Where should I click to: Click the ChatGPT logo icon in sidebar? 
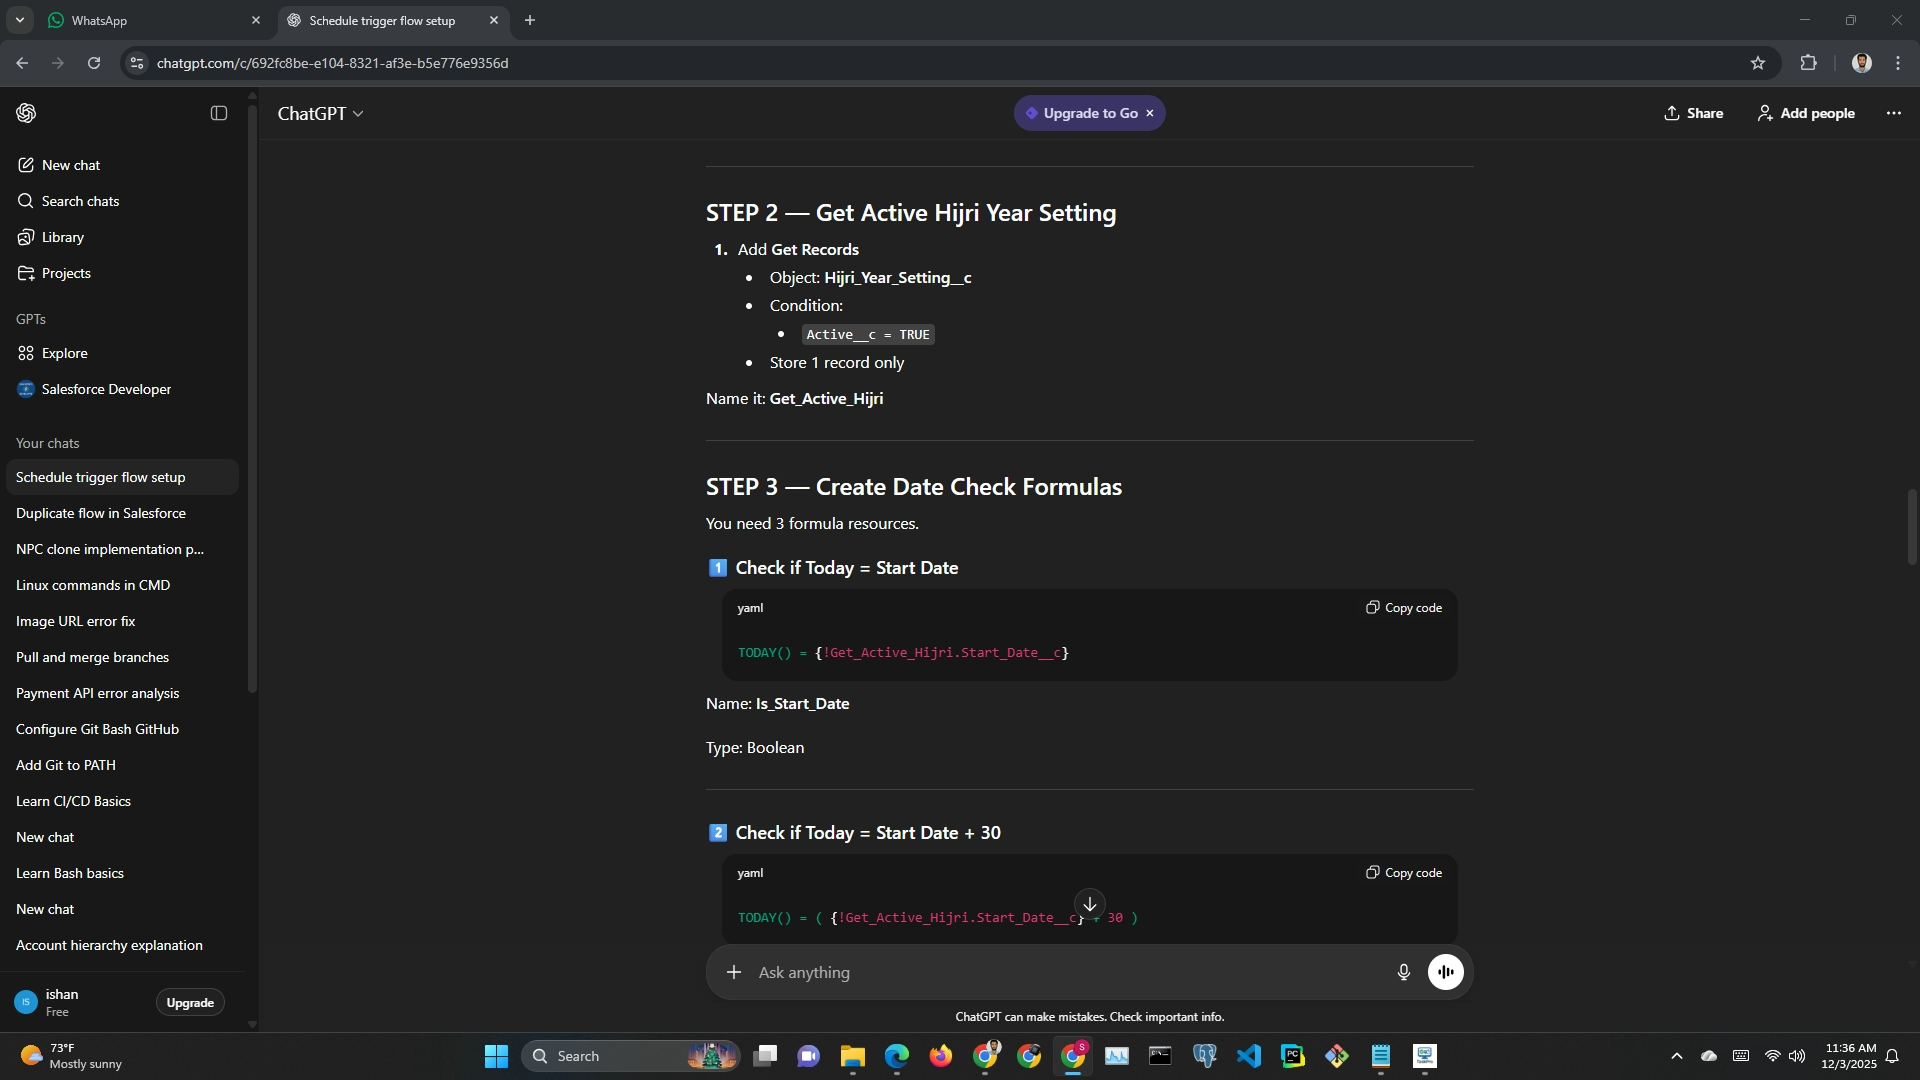pos(27,113)
